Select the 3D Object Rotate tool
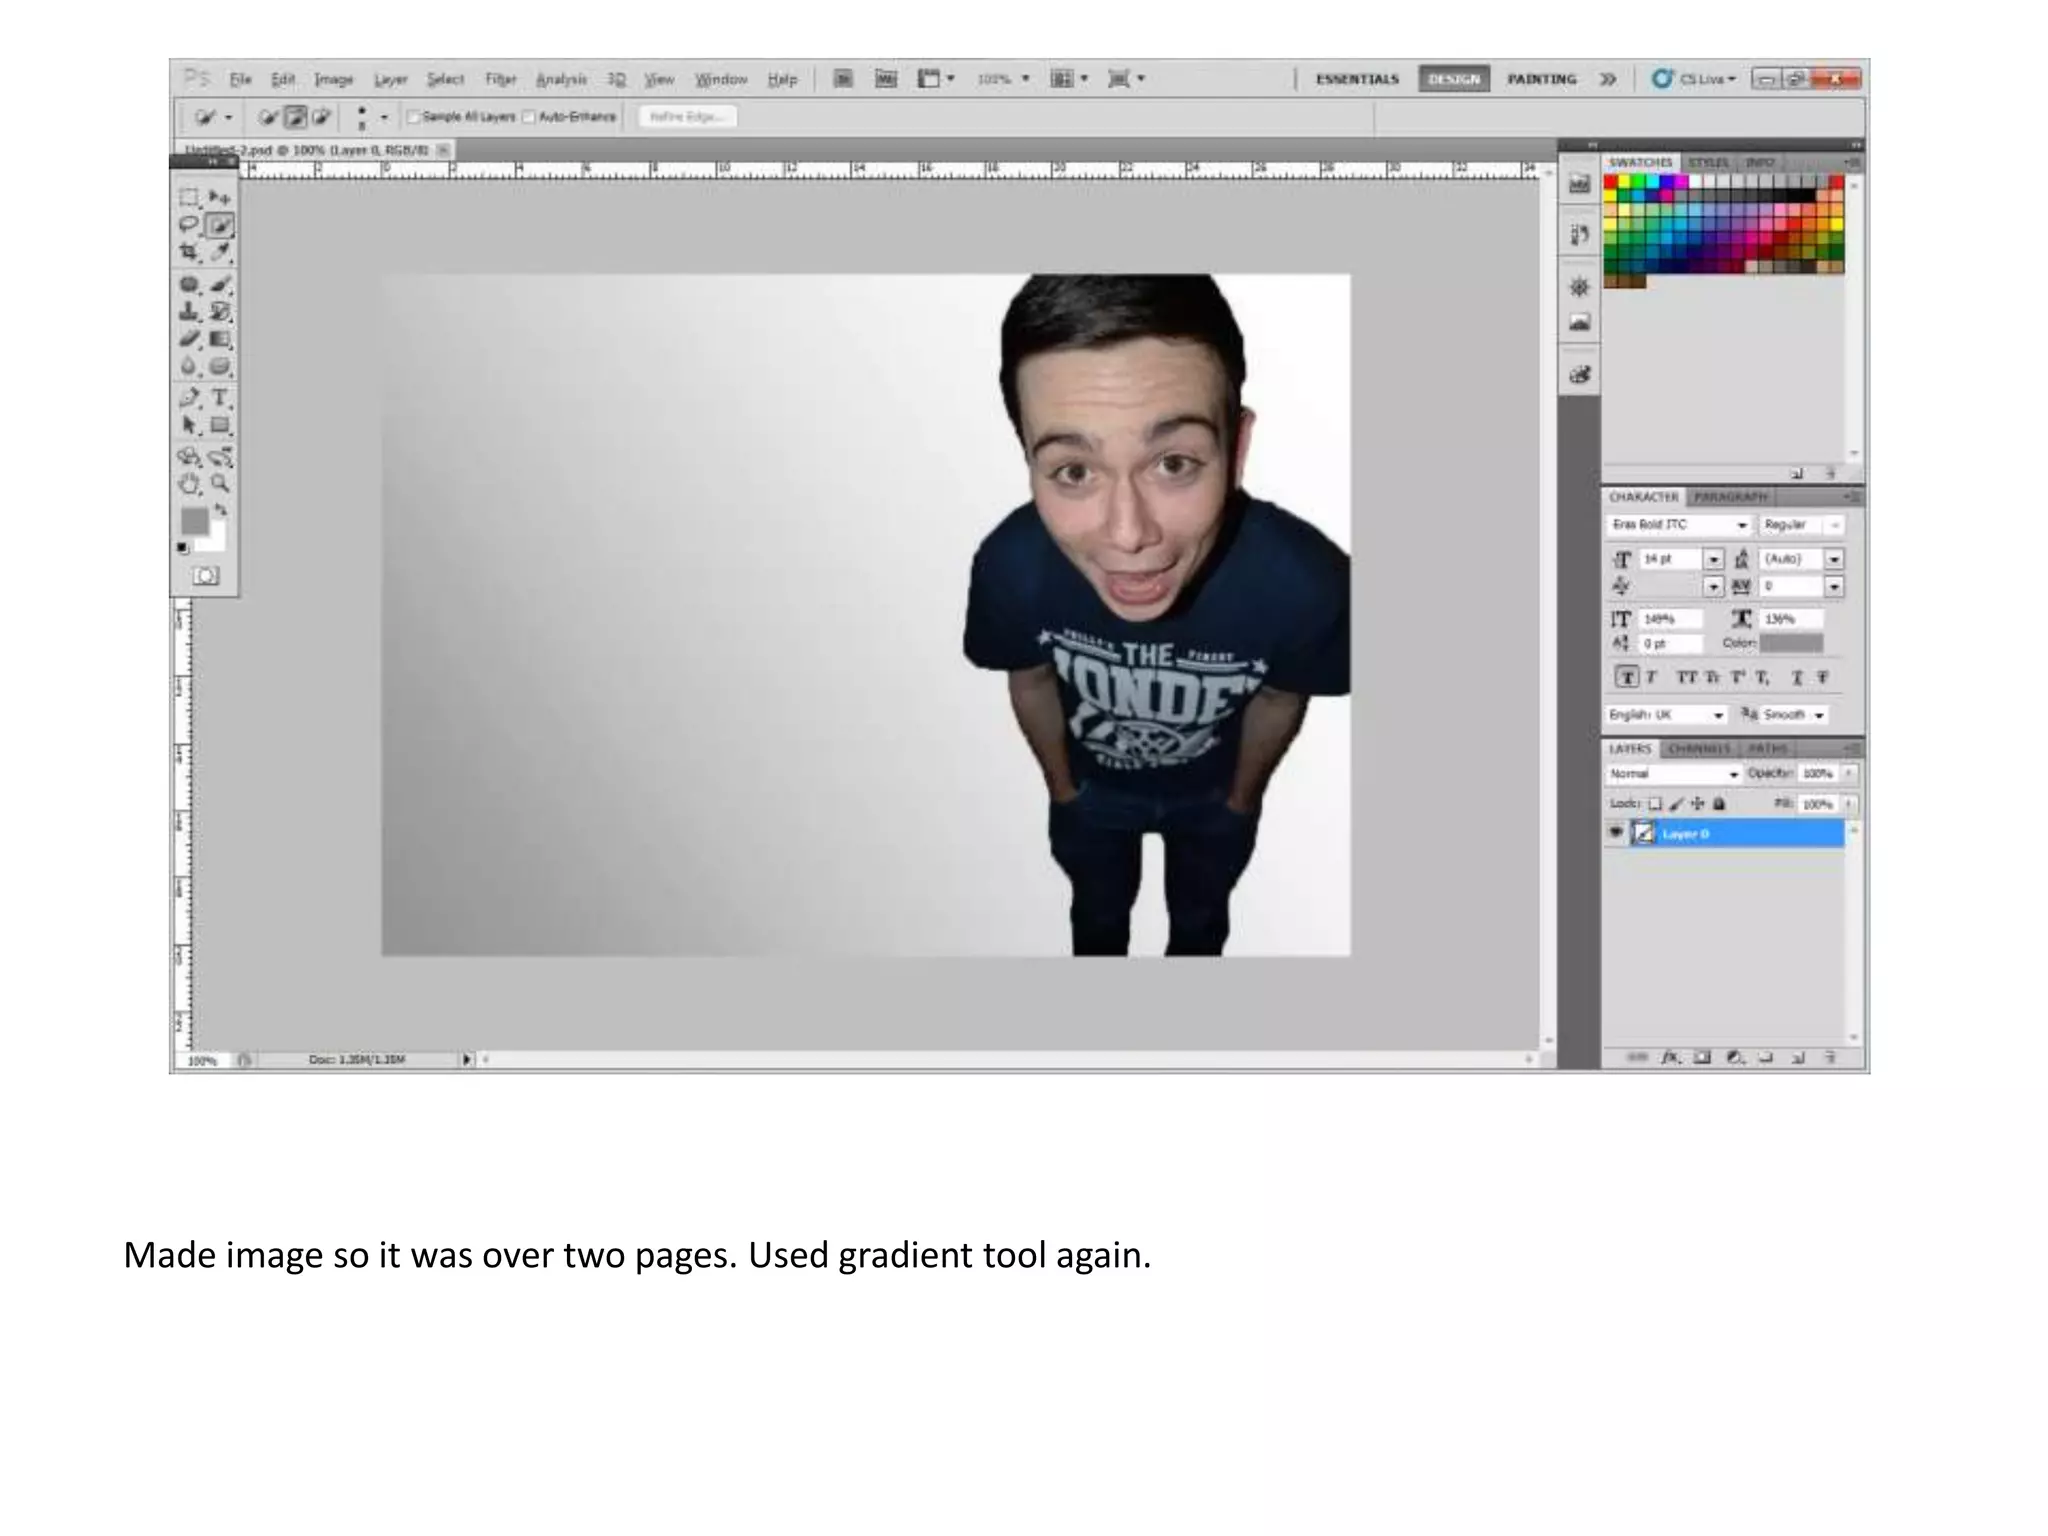The height and width of the screenshot is (1536, 2048). coord(189,457)
